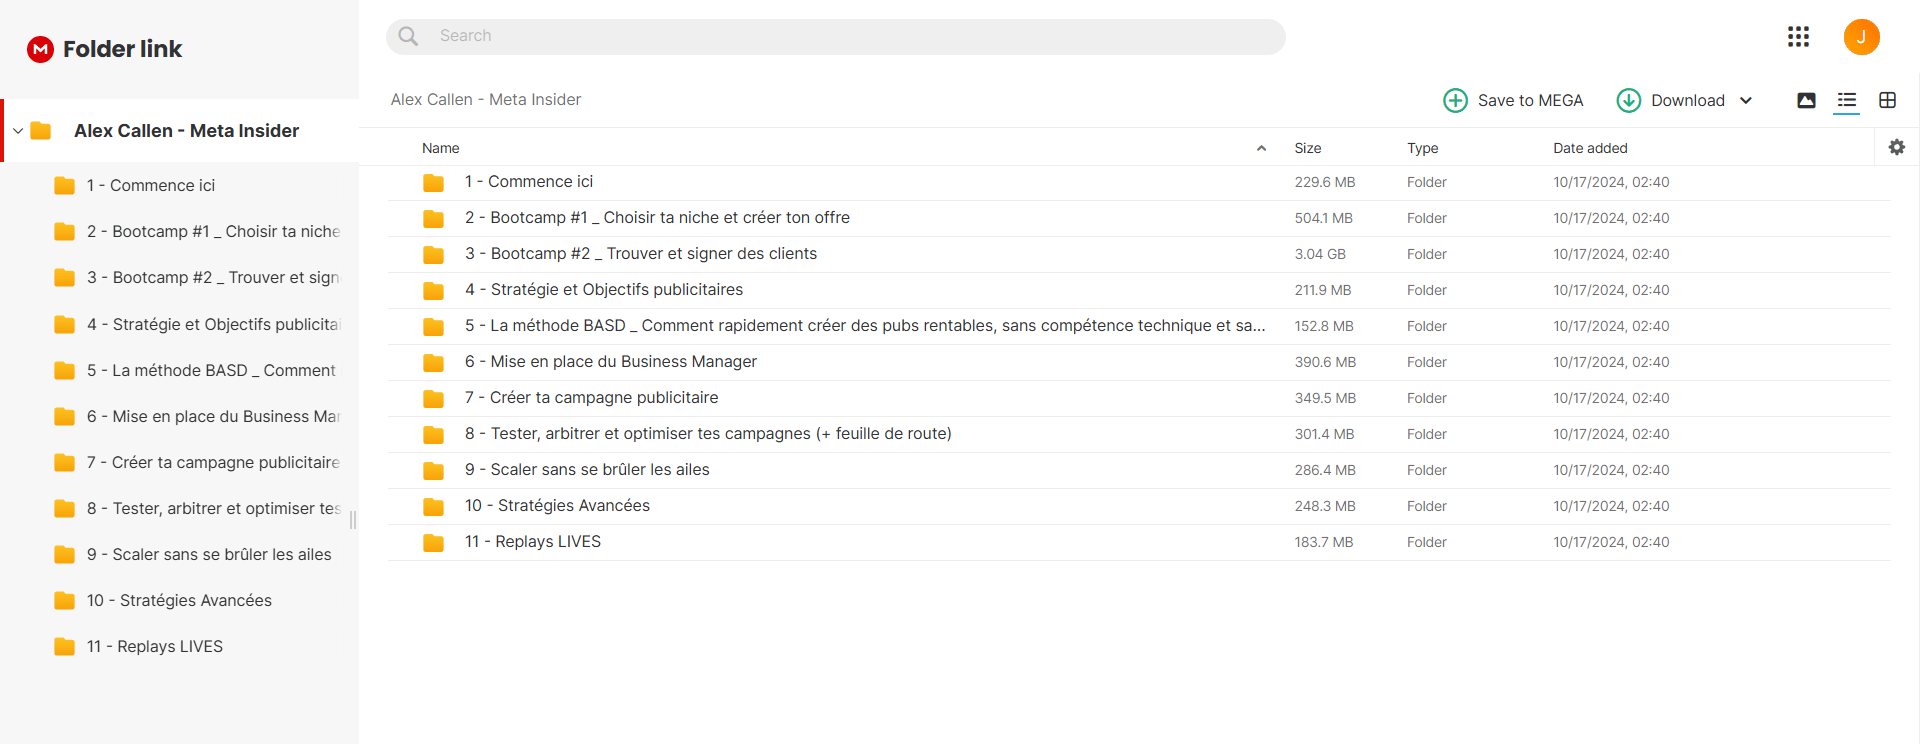Click the sidebar resize handle
This screenshot has height=744, width=1920.
click(353, 520)
